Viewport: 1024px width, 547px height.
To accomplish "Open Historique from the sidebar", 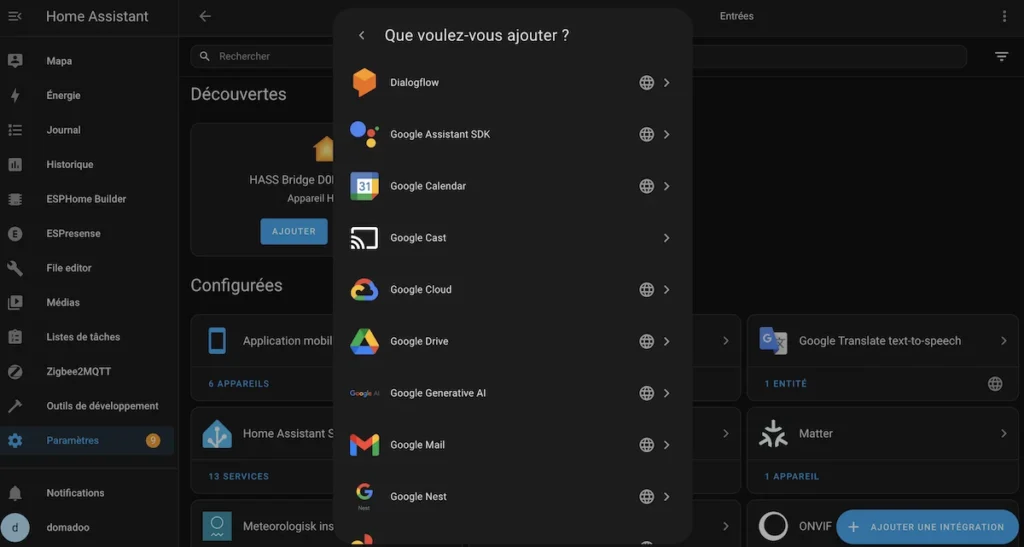I will [x=87, y=164].
